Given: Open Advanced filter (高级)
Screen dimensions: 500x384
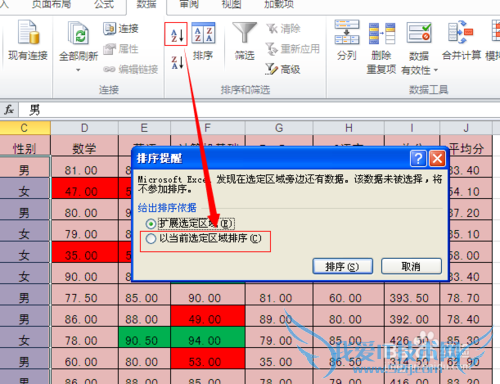Looking at the screenshot, I should click(x=283, y=69).
